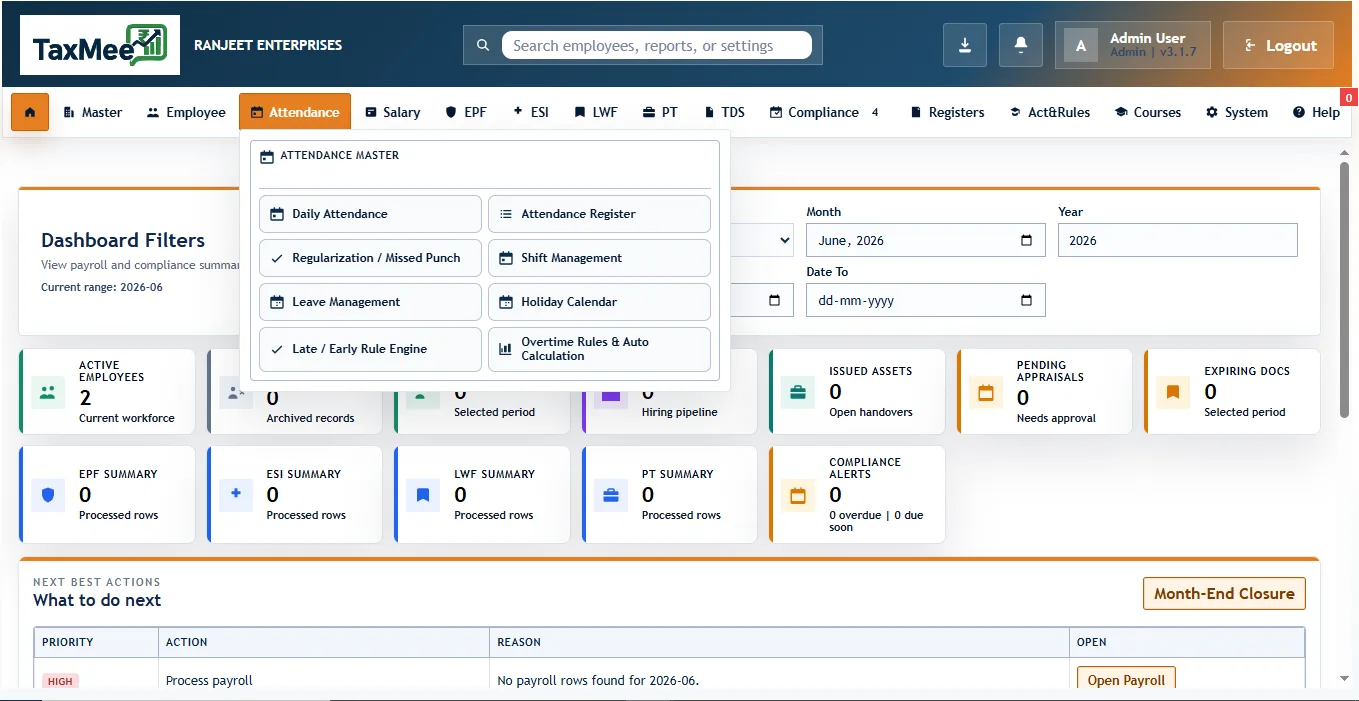Click EPF Summary shield icon
This screenshot has height=701, width=1359.
coord(48,495)
